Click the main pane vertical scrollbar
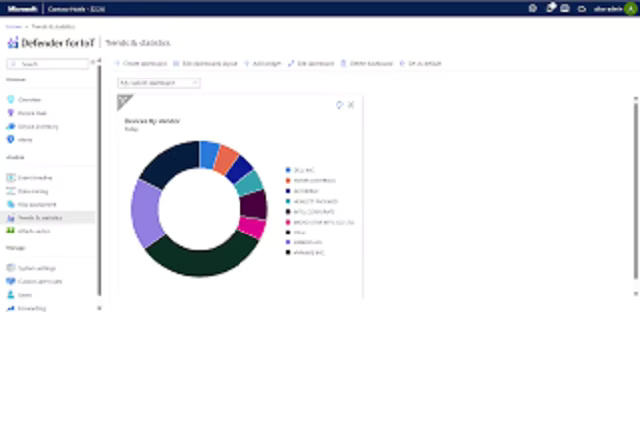This screenshot has width=640, height=431. tap(636, 191)
